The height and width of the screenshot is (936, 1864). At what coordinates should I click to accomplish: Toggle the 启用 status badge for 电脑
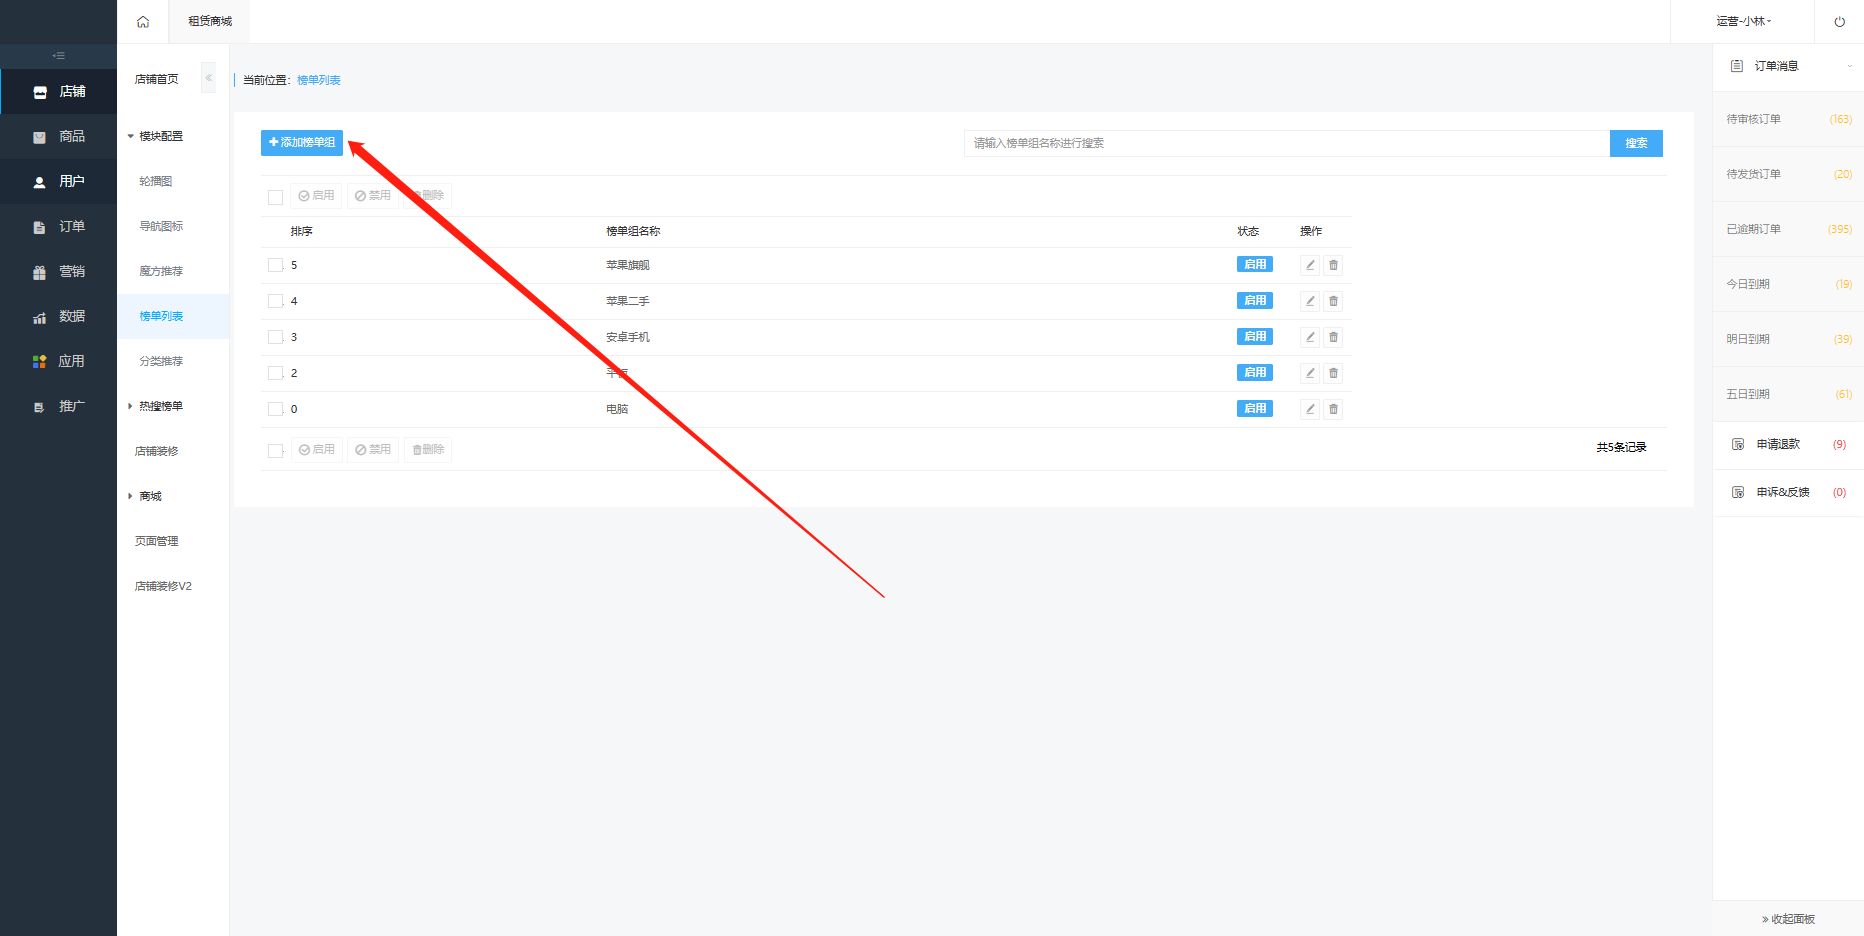coord(1255,409)
